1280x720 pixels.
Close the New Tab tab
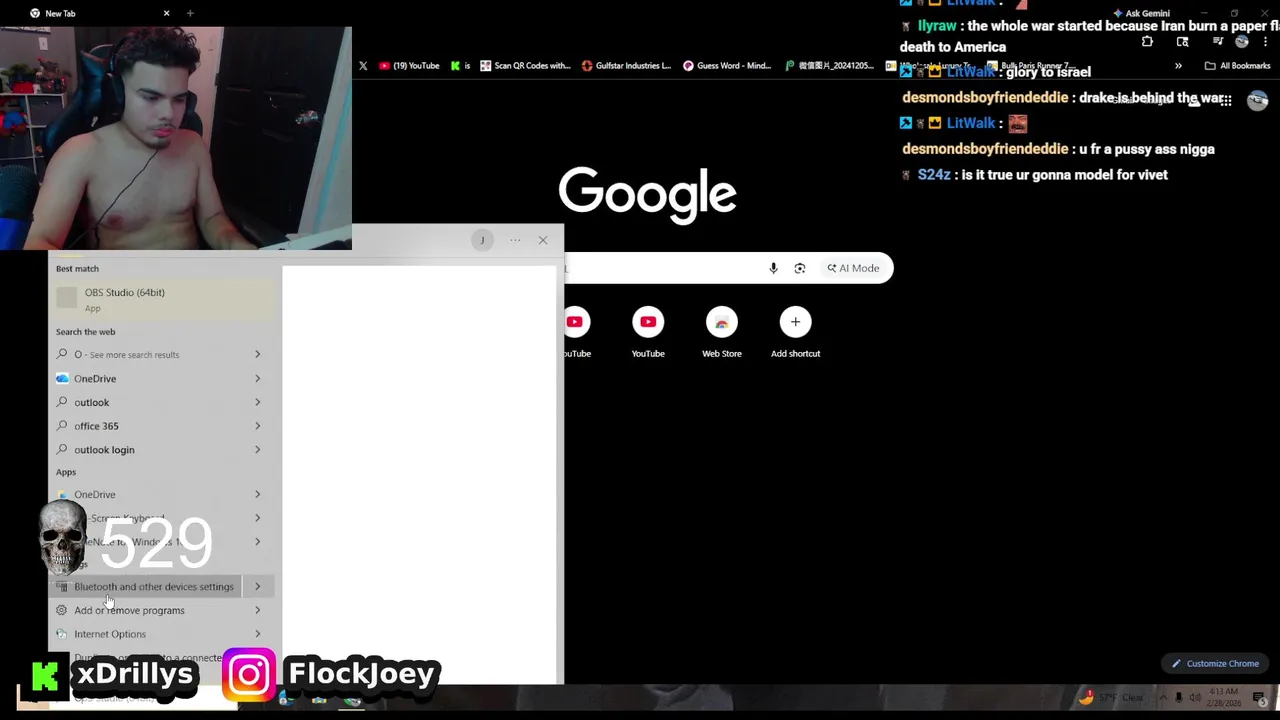[166, 13]
